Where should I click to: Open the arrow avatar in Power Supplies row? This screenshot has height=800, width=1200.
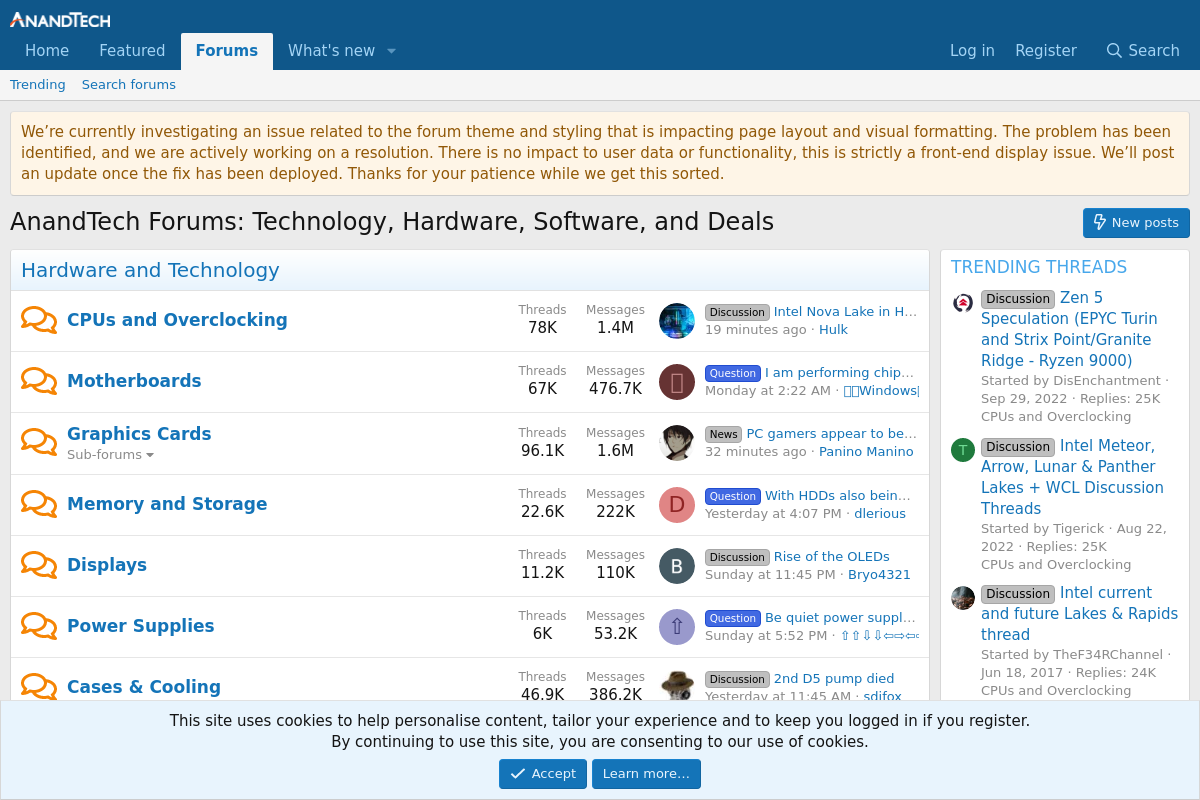coord(677,627)
